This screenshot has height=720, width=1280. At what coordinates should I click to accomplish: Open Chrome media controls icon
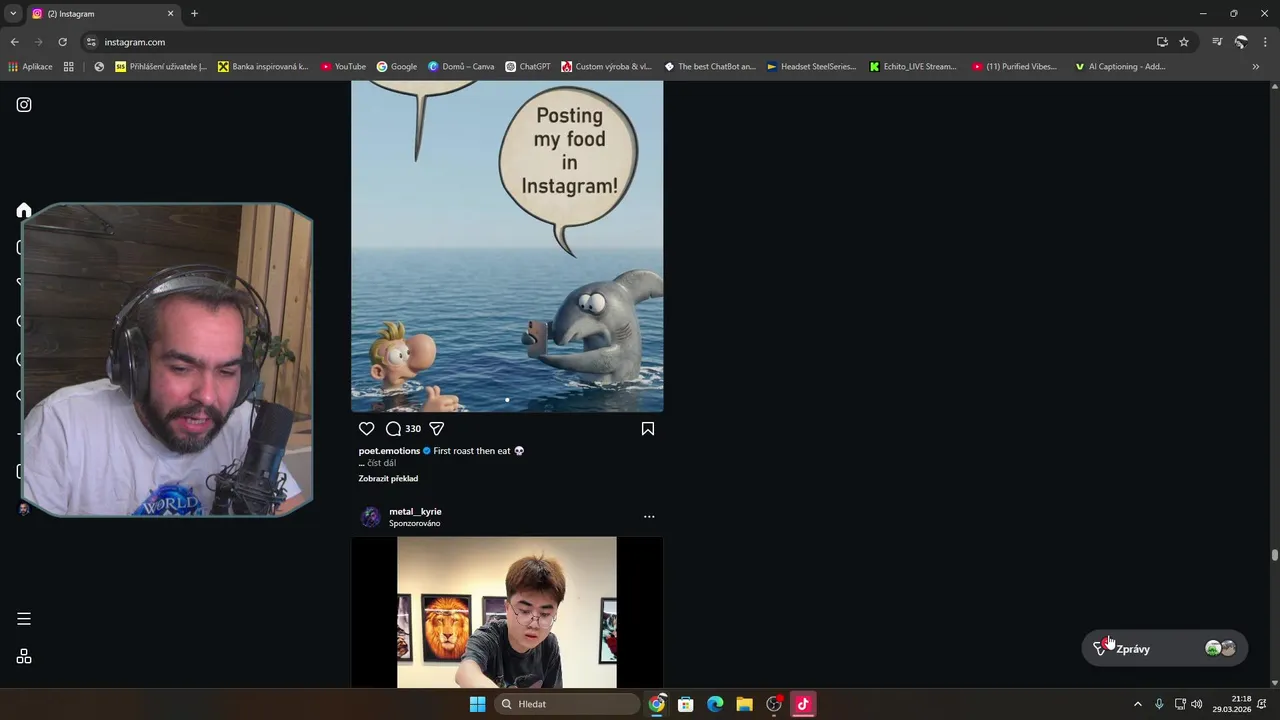[x=1217, y=42]
